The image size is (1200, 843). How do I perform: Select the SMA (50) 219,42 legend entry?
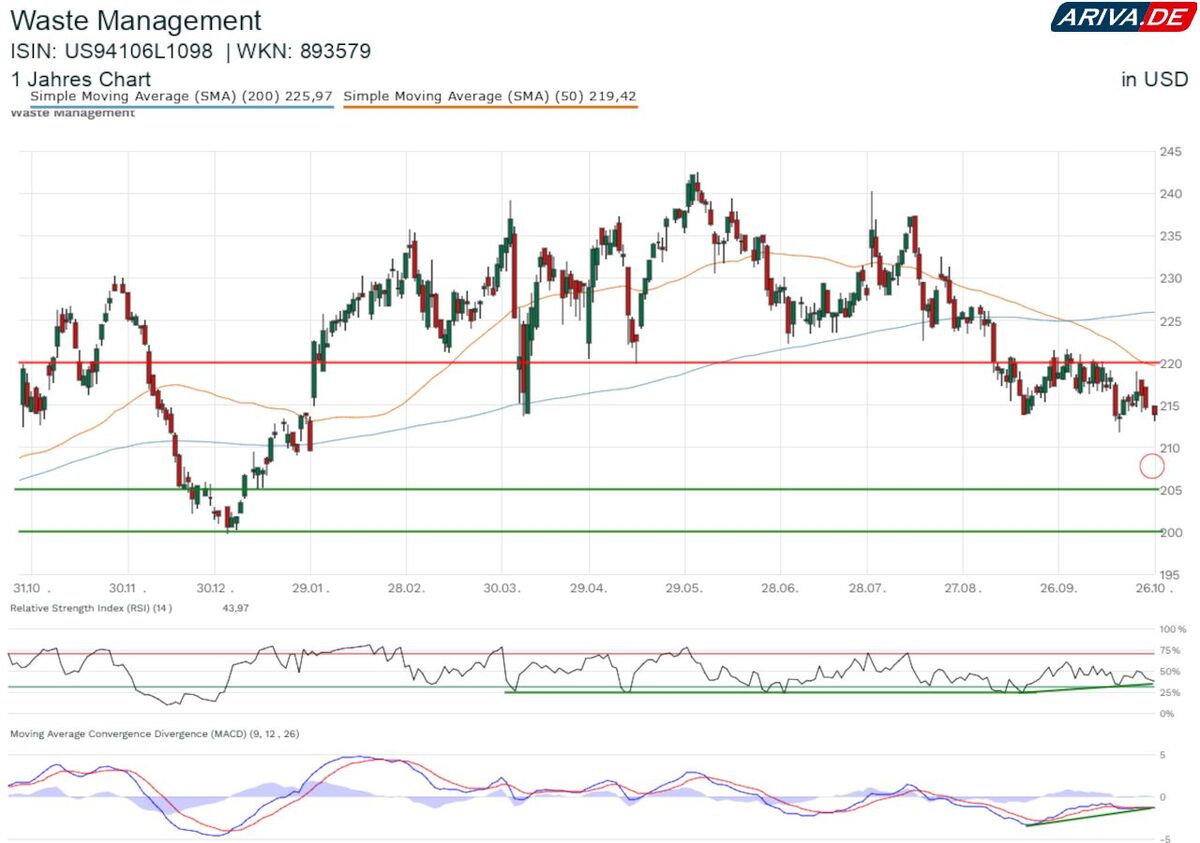point(490,96)
